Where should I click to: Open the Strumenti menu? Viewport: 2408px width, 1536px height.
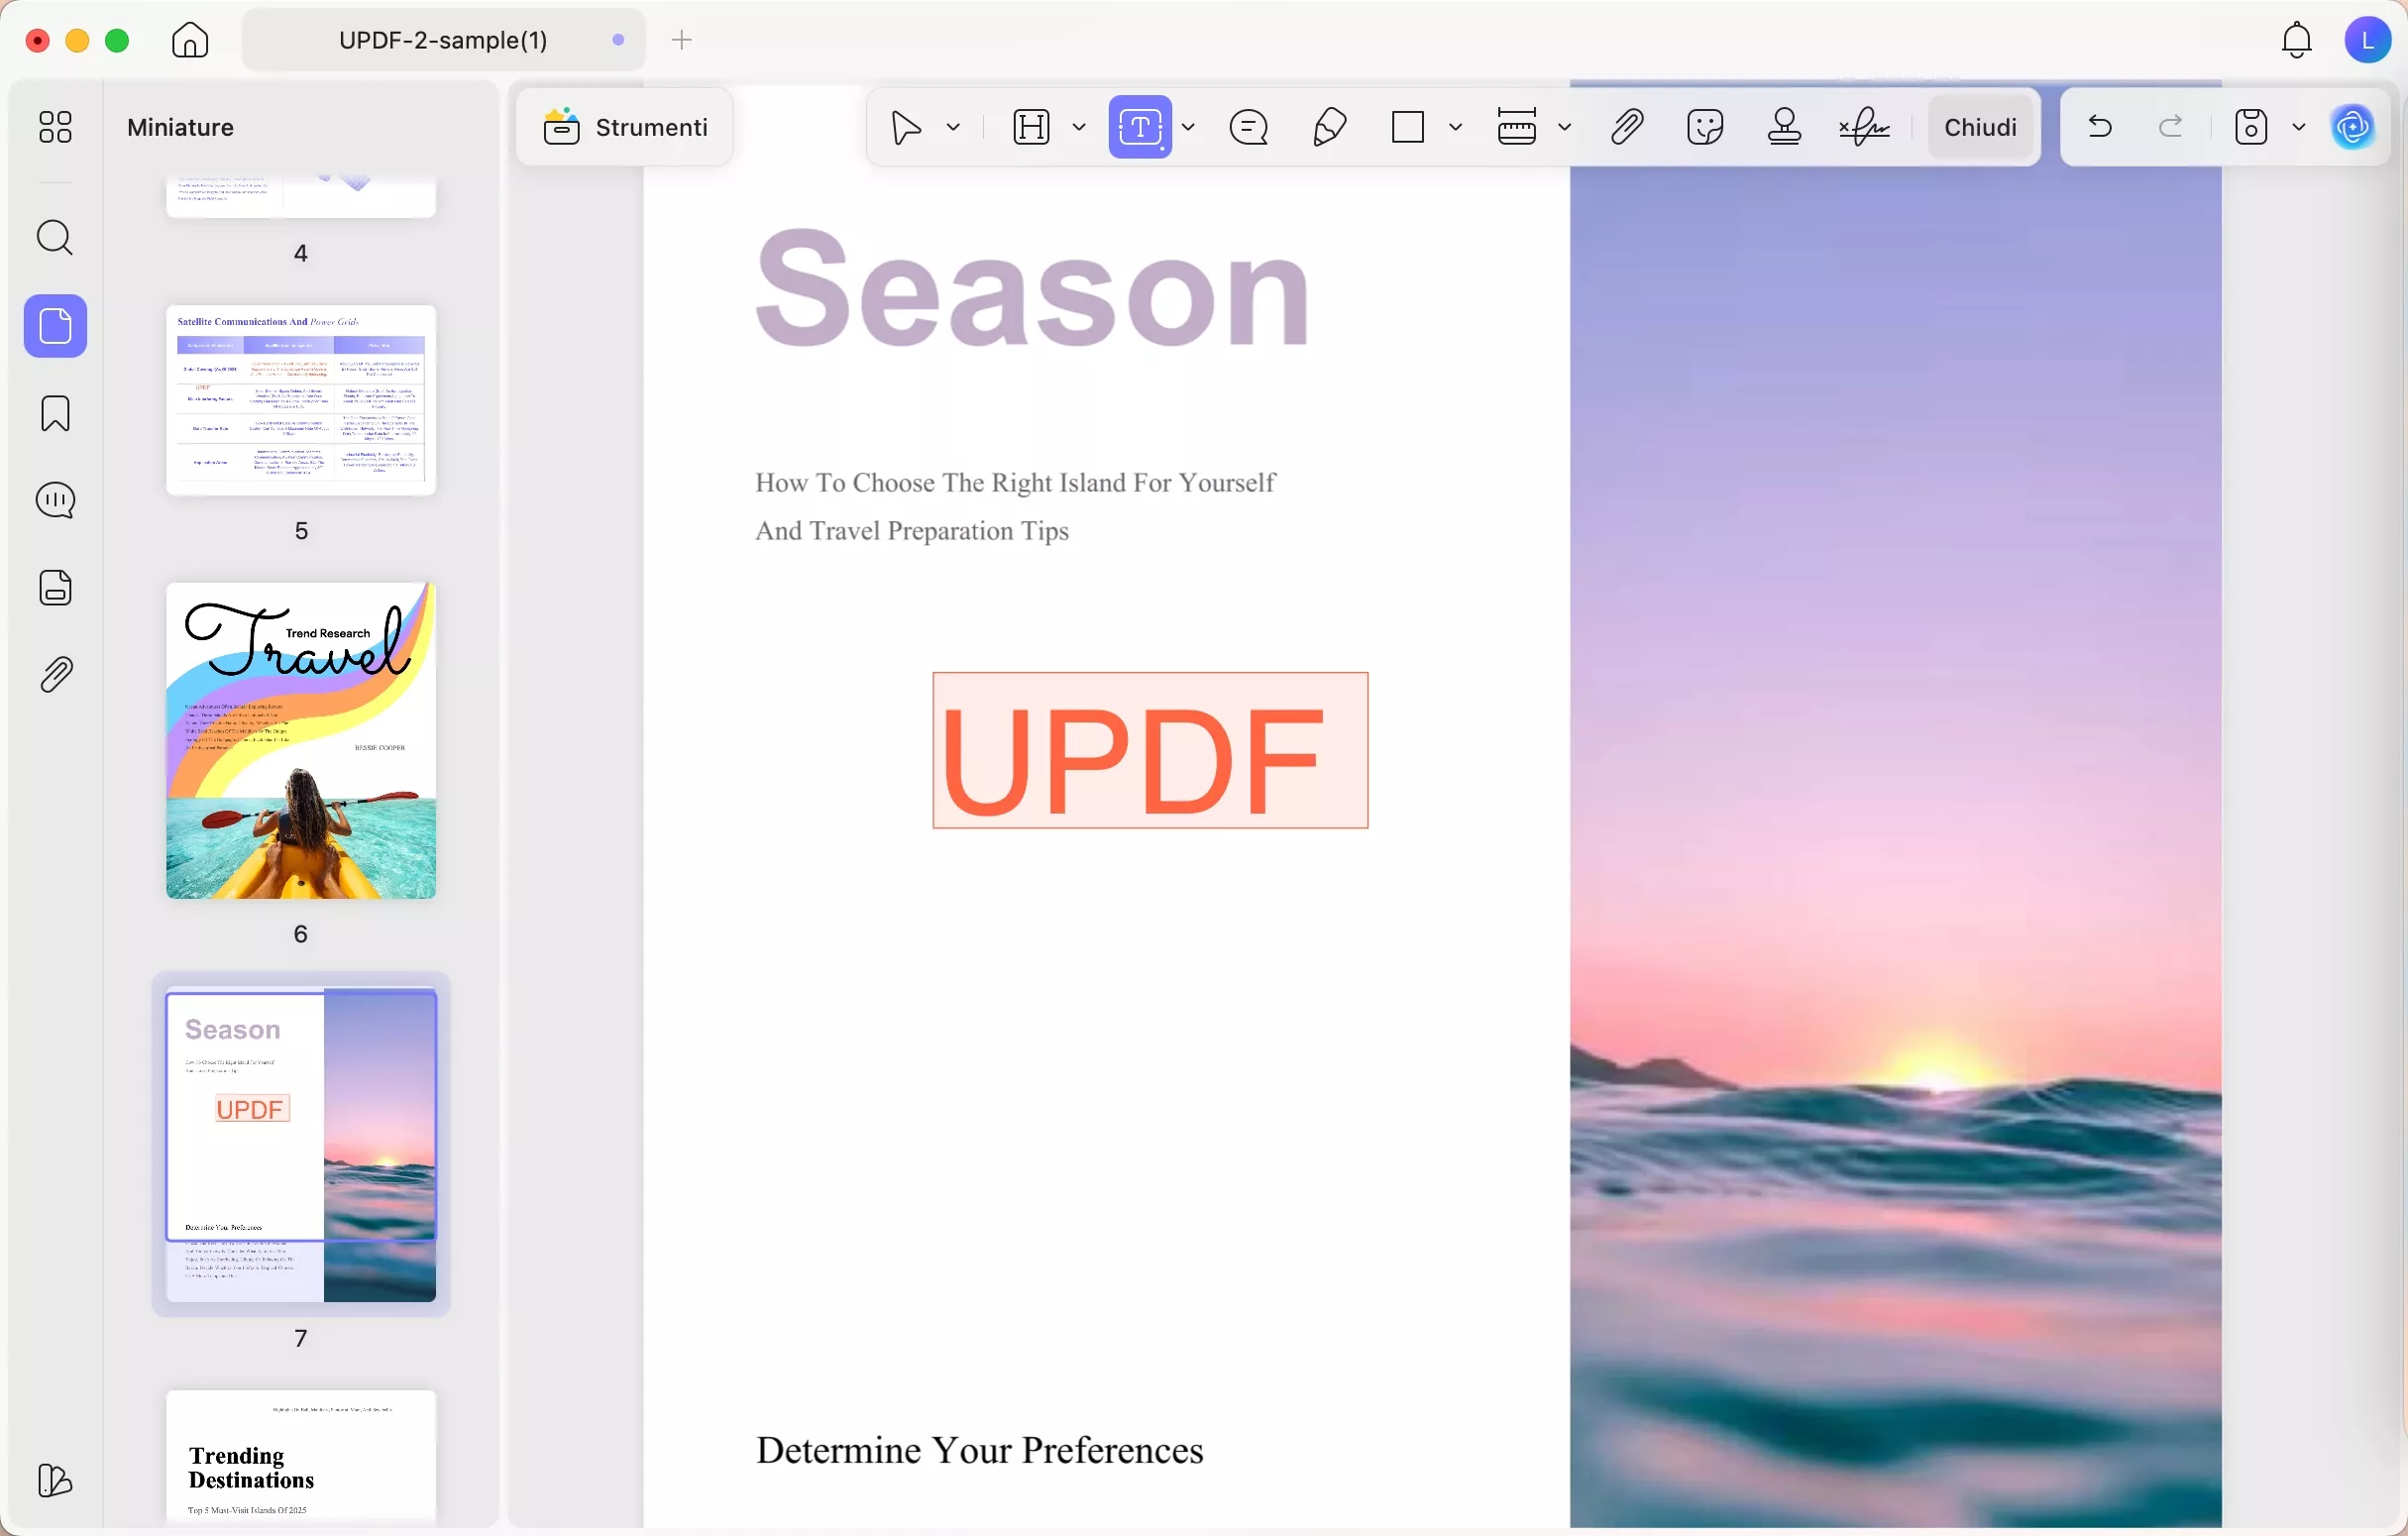pos(623,127)
